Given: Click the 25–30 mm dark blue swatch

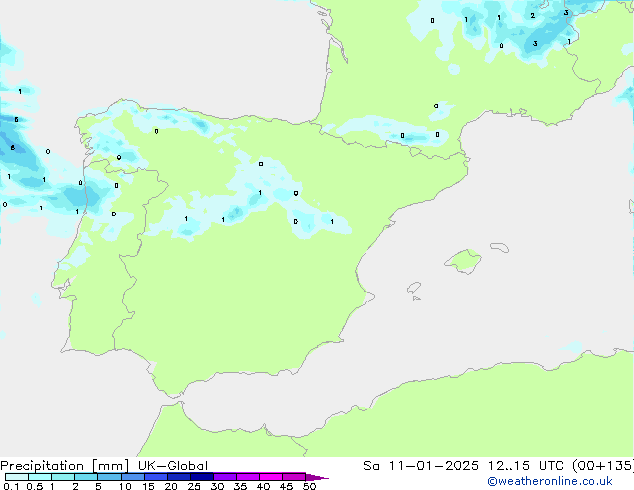Looking at the screenshot, I should point(202,477).
